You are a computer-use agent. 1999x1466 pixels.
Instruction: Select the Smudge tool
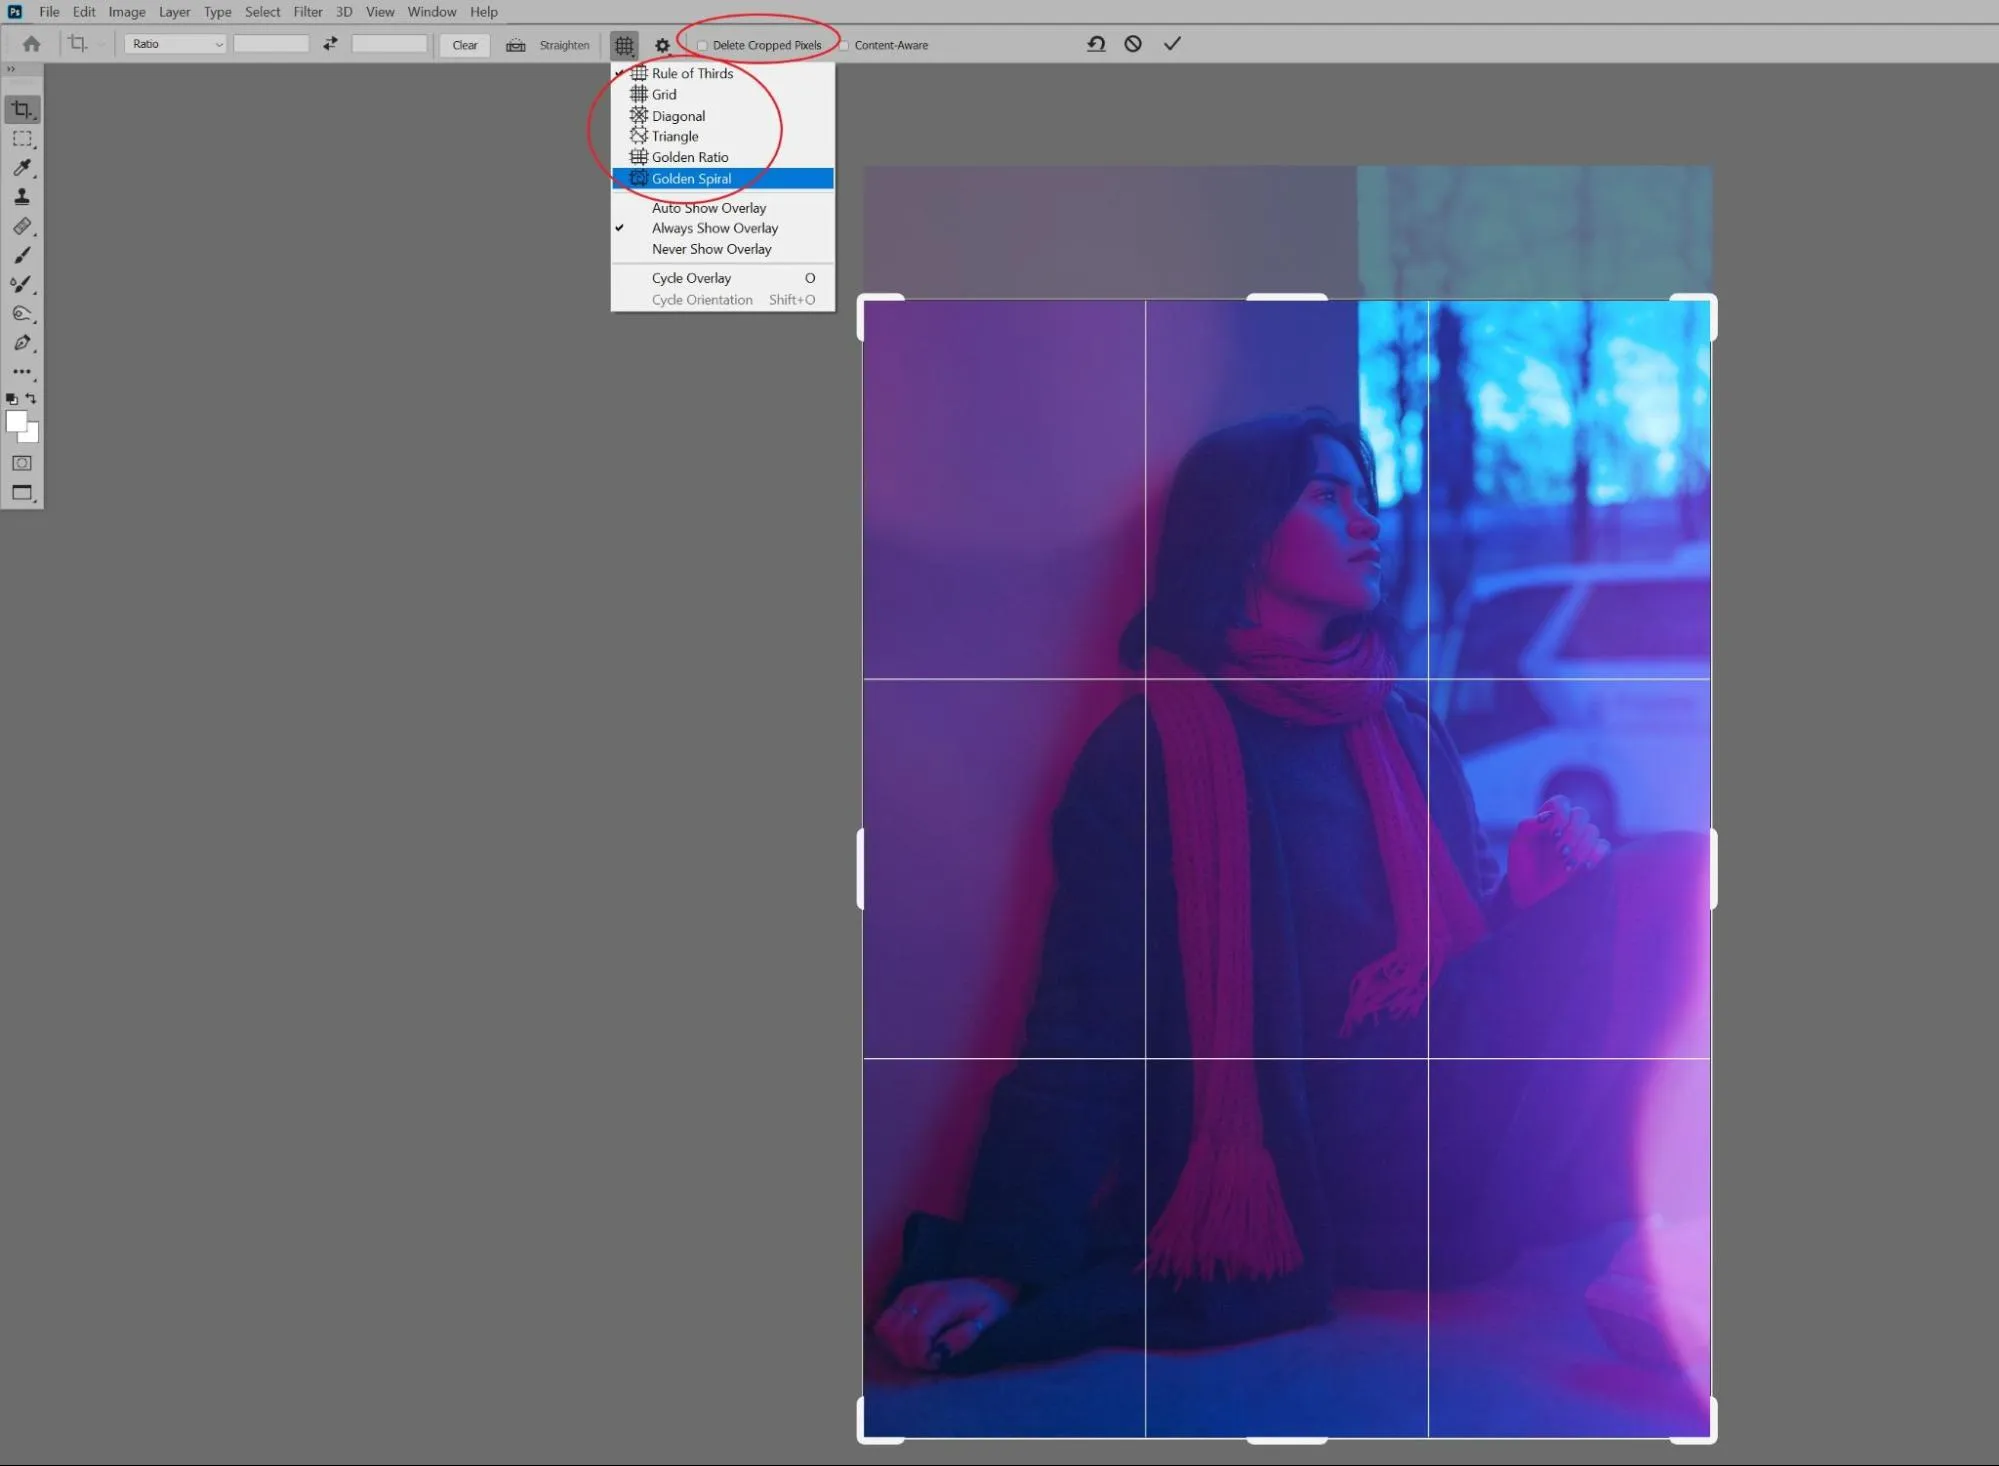[x=22, y=313]
